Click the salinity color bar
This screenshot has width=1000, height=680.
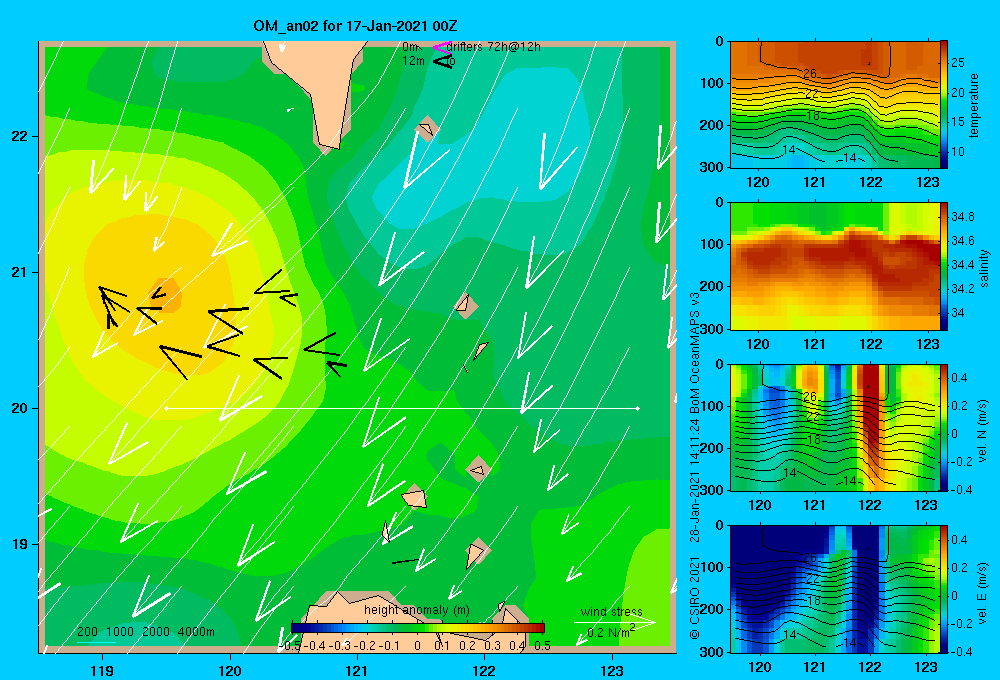[944, 266]
